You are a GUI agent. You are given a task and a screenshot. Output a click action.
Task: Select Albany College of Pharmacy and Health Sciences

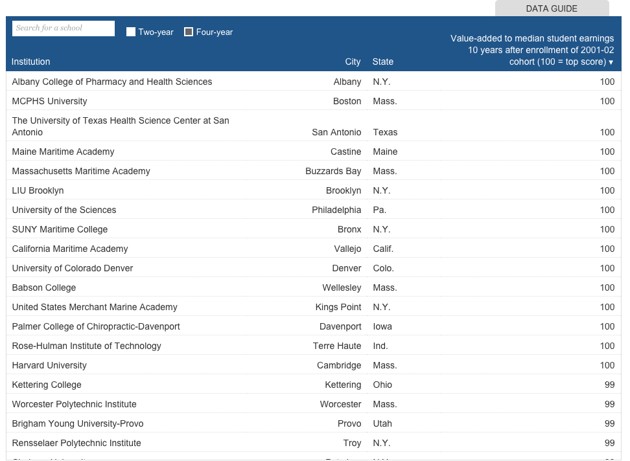point(112,82)
